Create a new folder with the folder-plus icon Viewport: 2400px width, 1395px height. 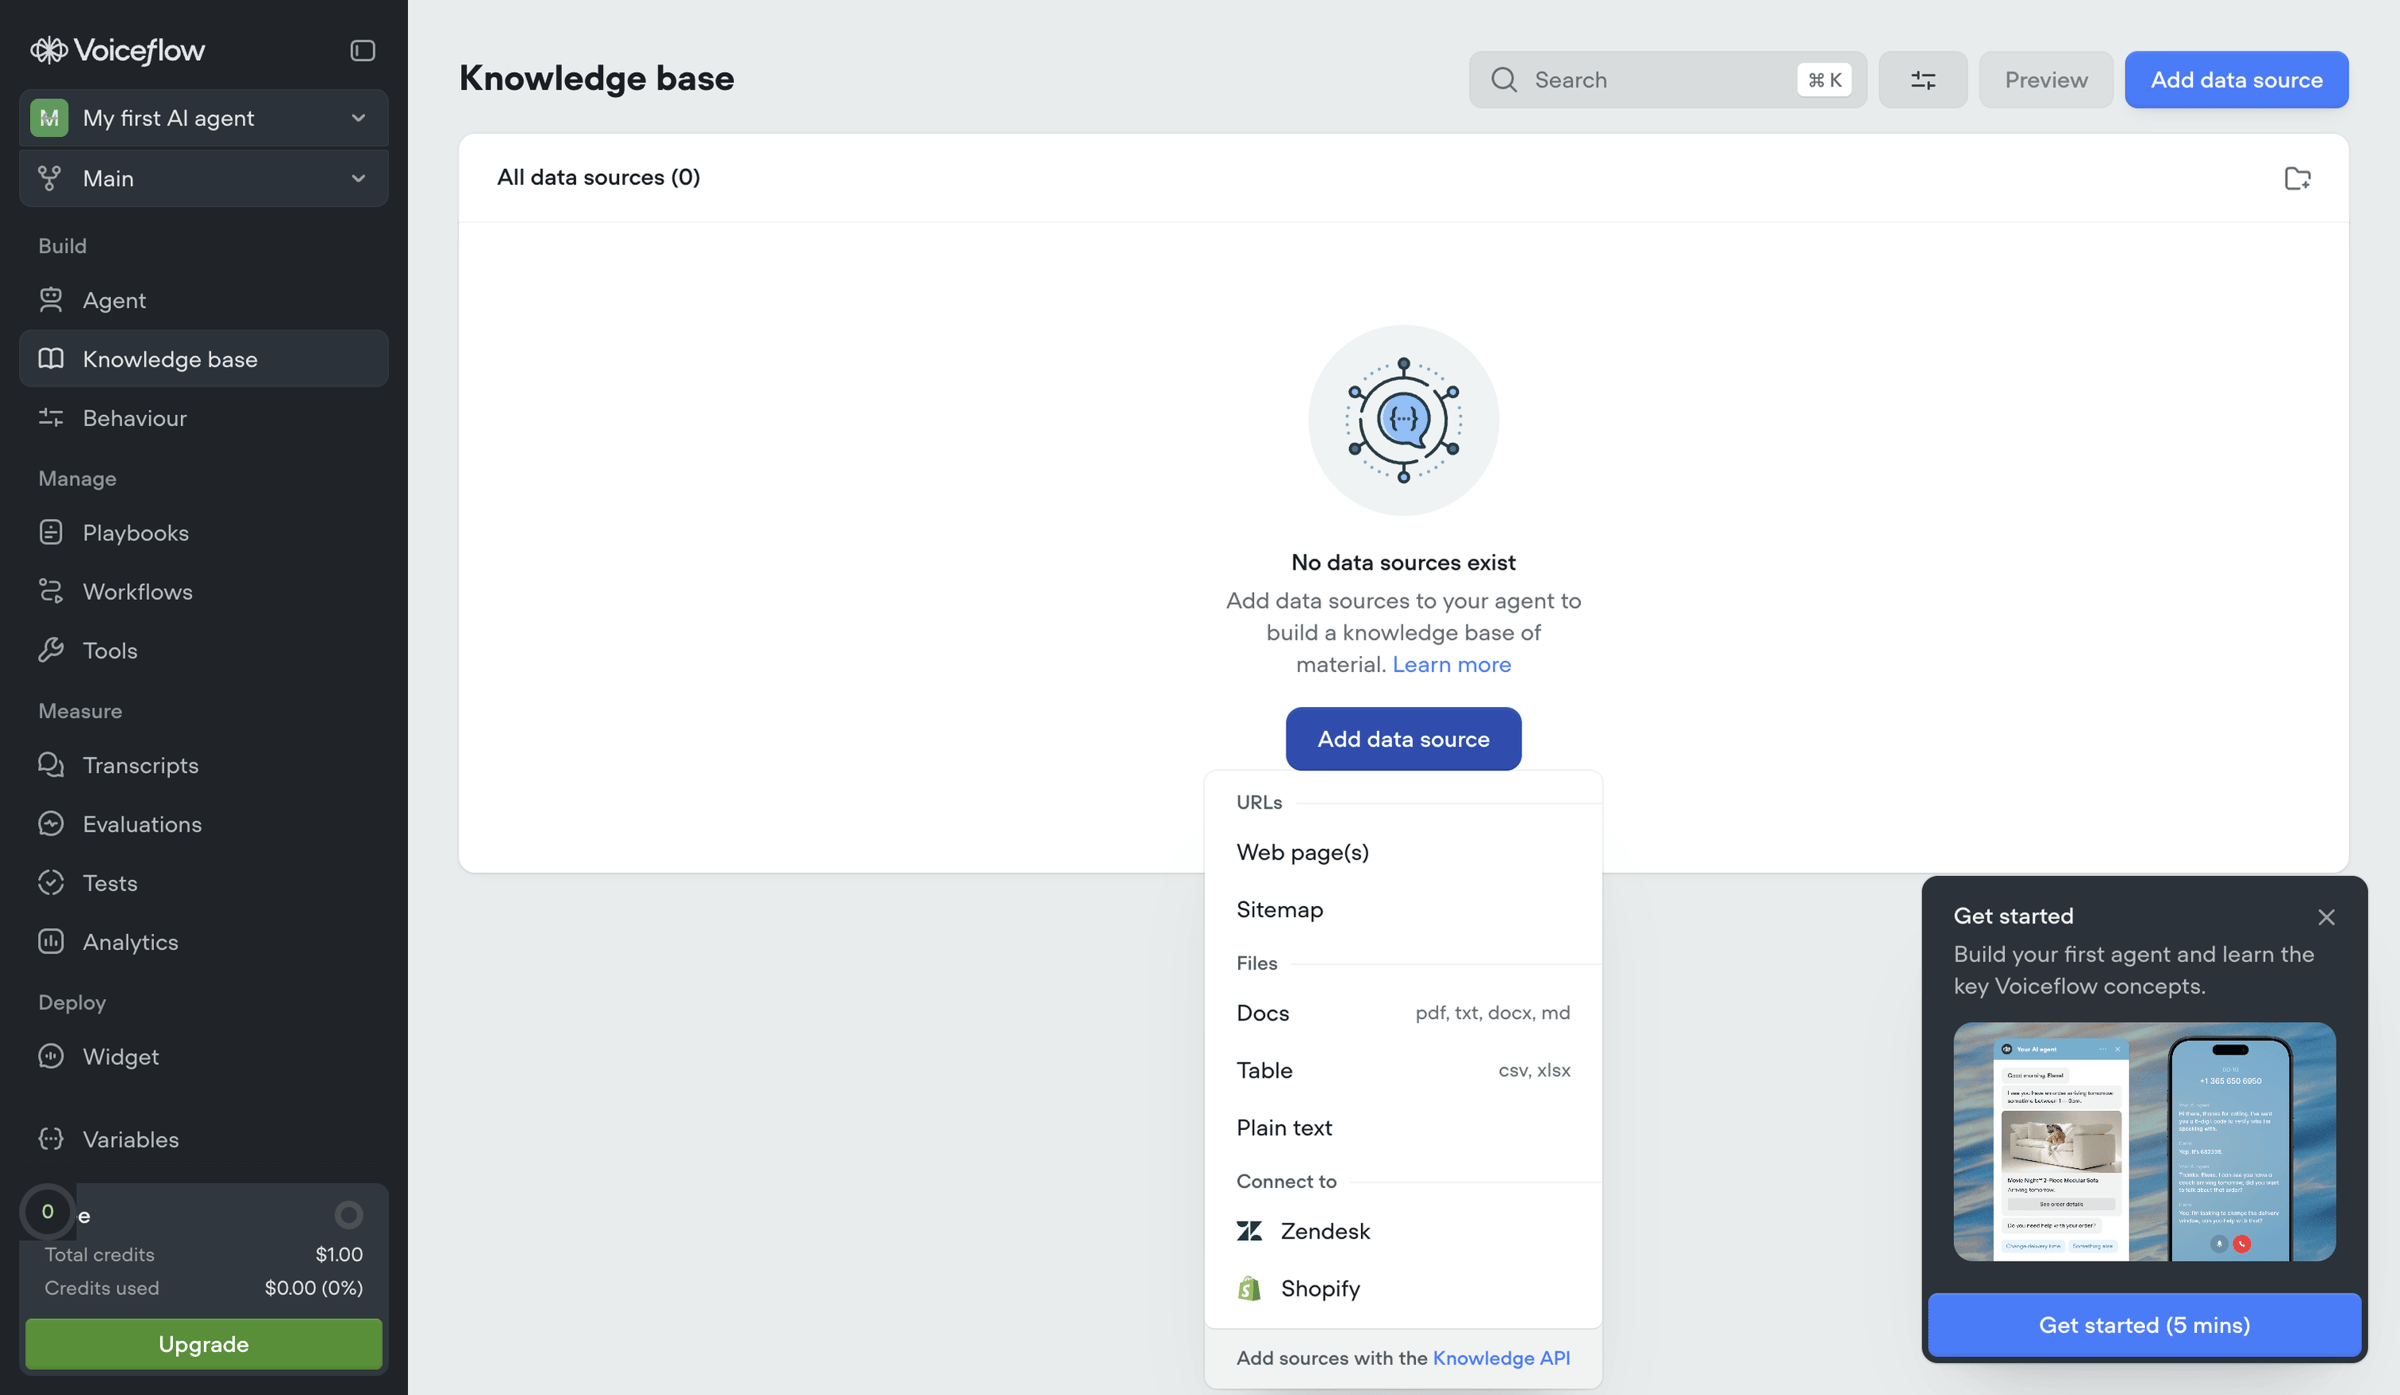pos(2297,178)
